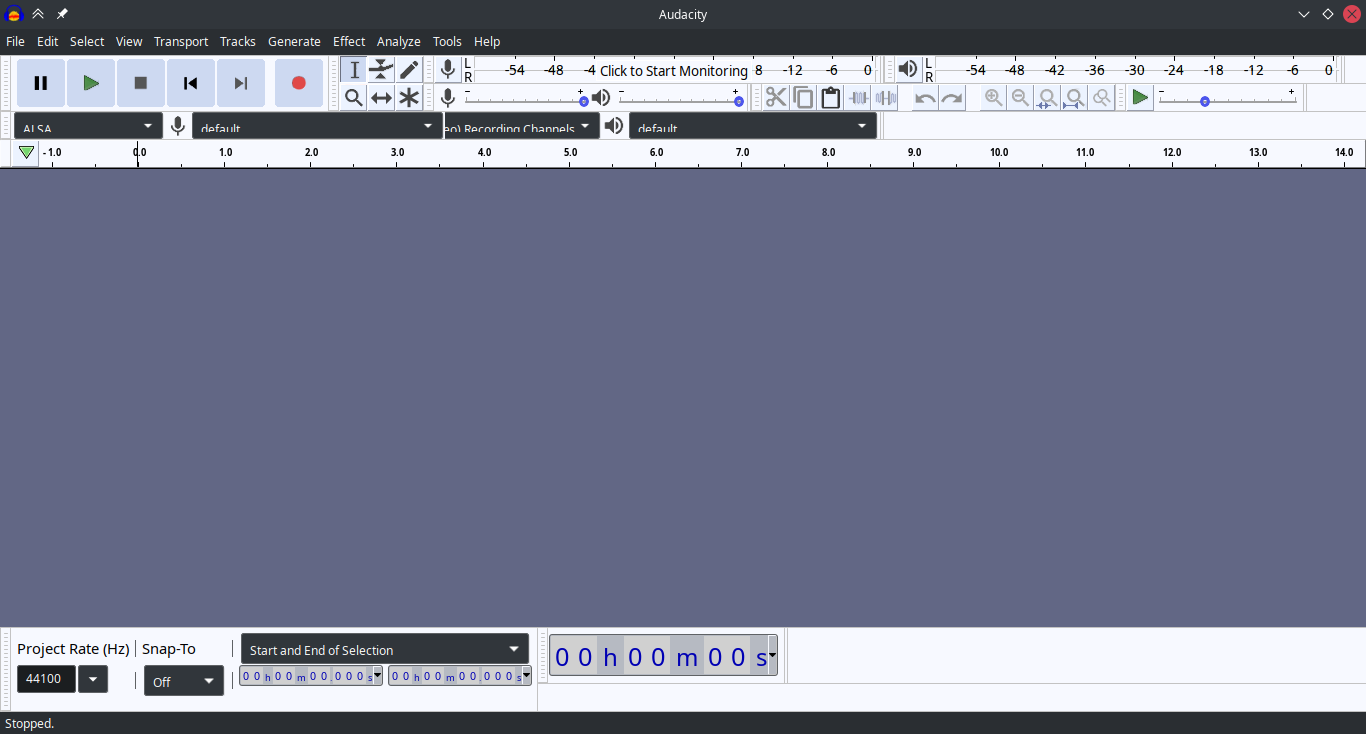Select the Time Shift tool

coord(381,97)
